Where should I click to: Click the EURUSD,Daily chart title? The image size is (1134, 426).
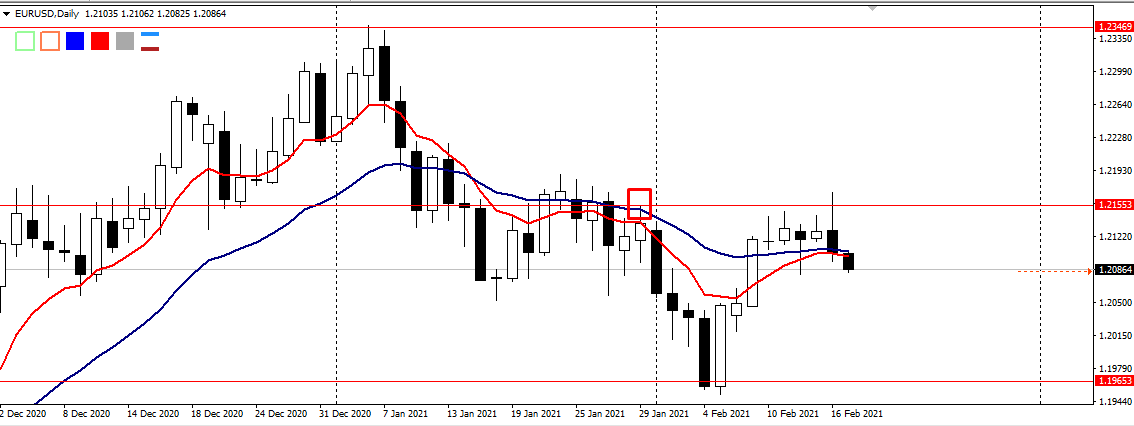click(46, 14)
